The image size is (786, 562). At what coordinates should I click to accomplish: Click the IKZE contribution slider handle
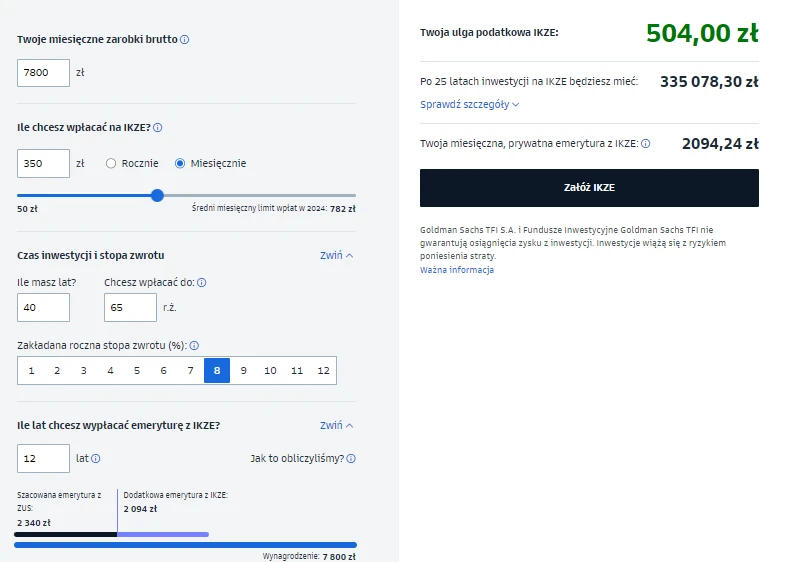[x=157, y=195]
